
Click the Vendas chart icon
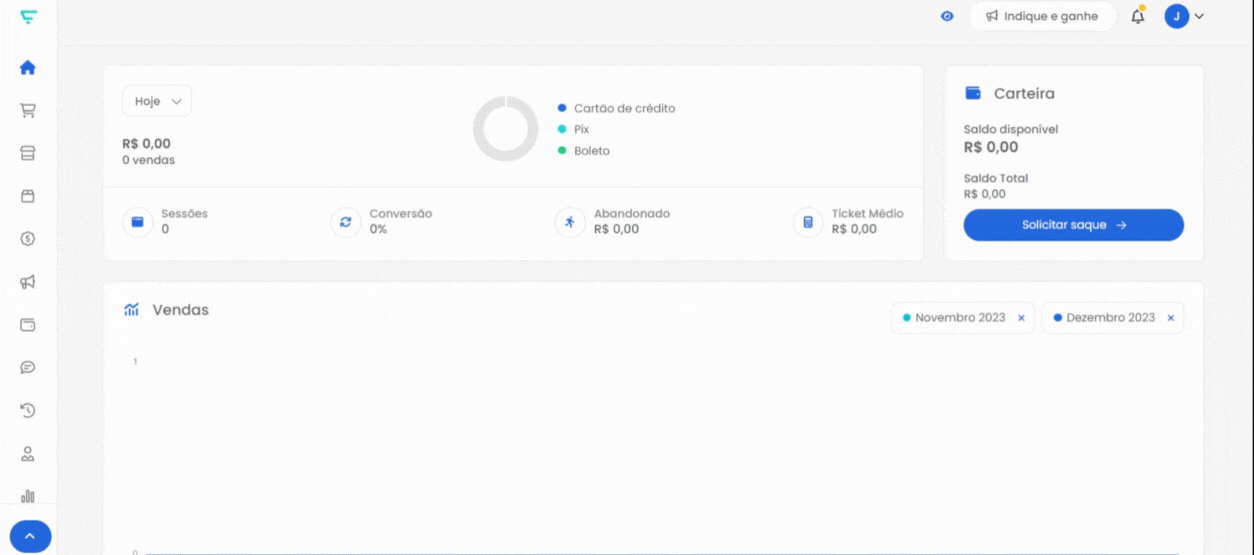coord(132,310)
